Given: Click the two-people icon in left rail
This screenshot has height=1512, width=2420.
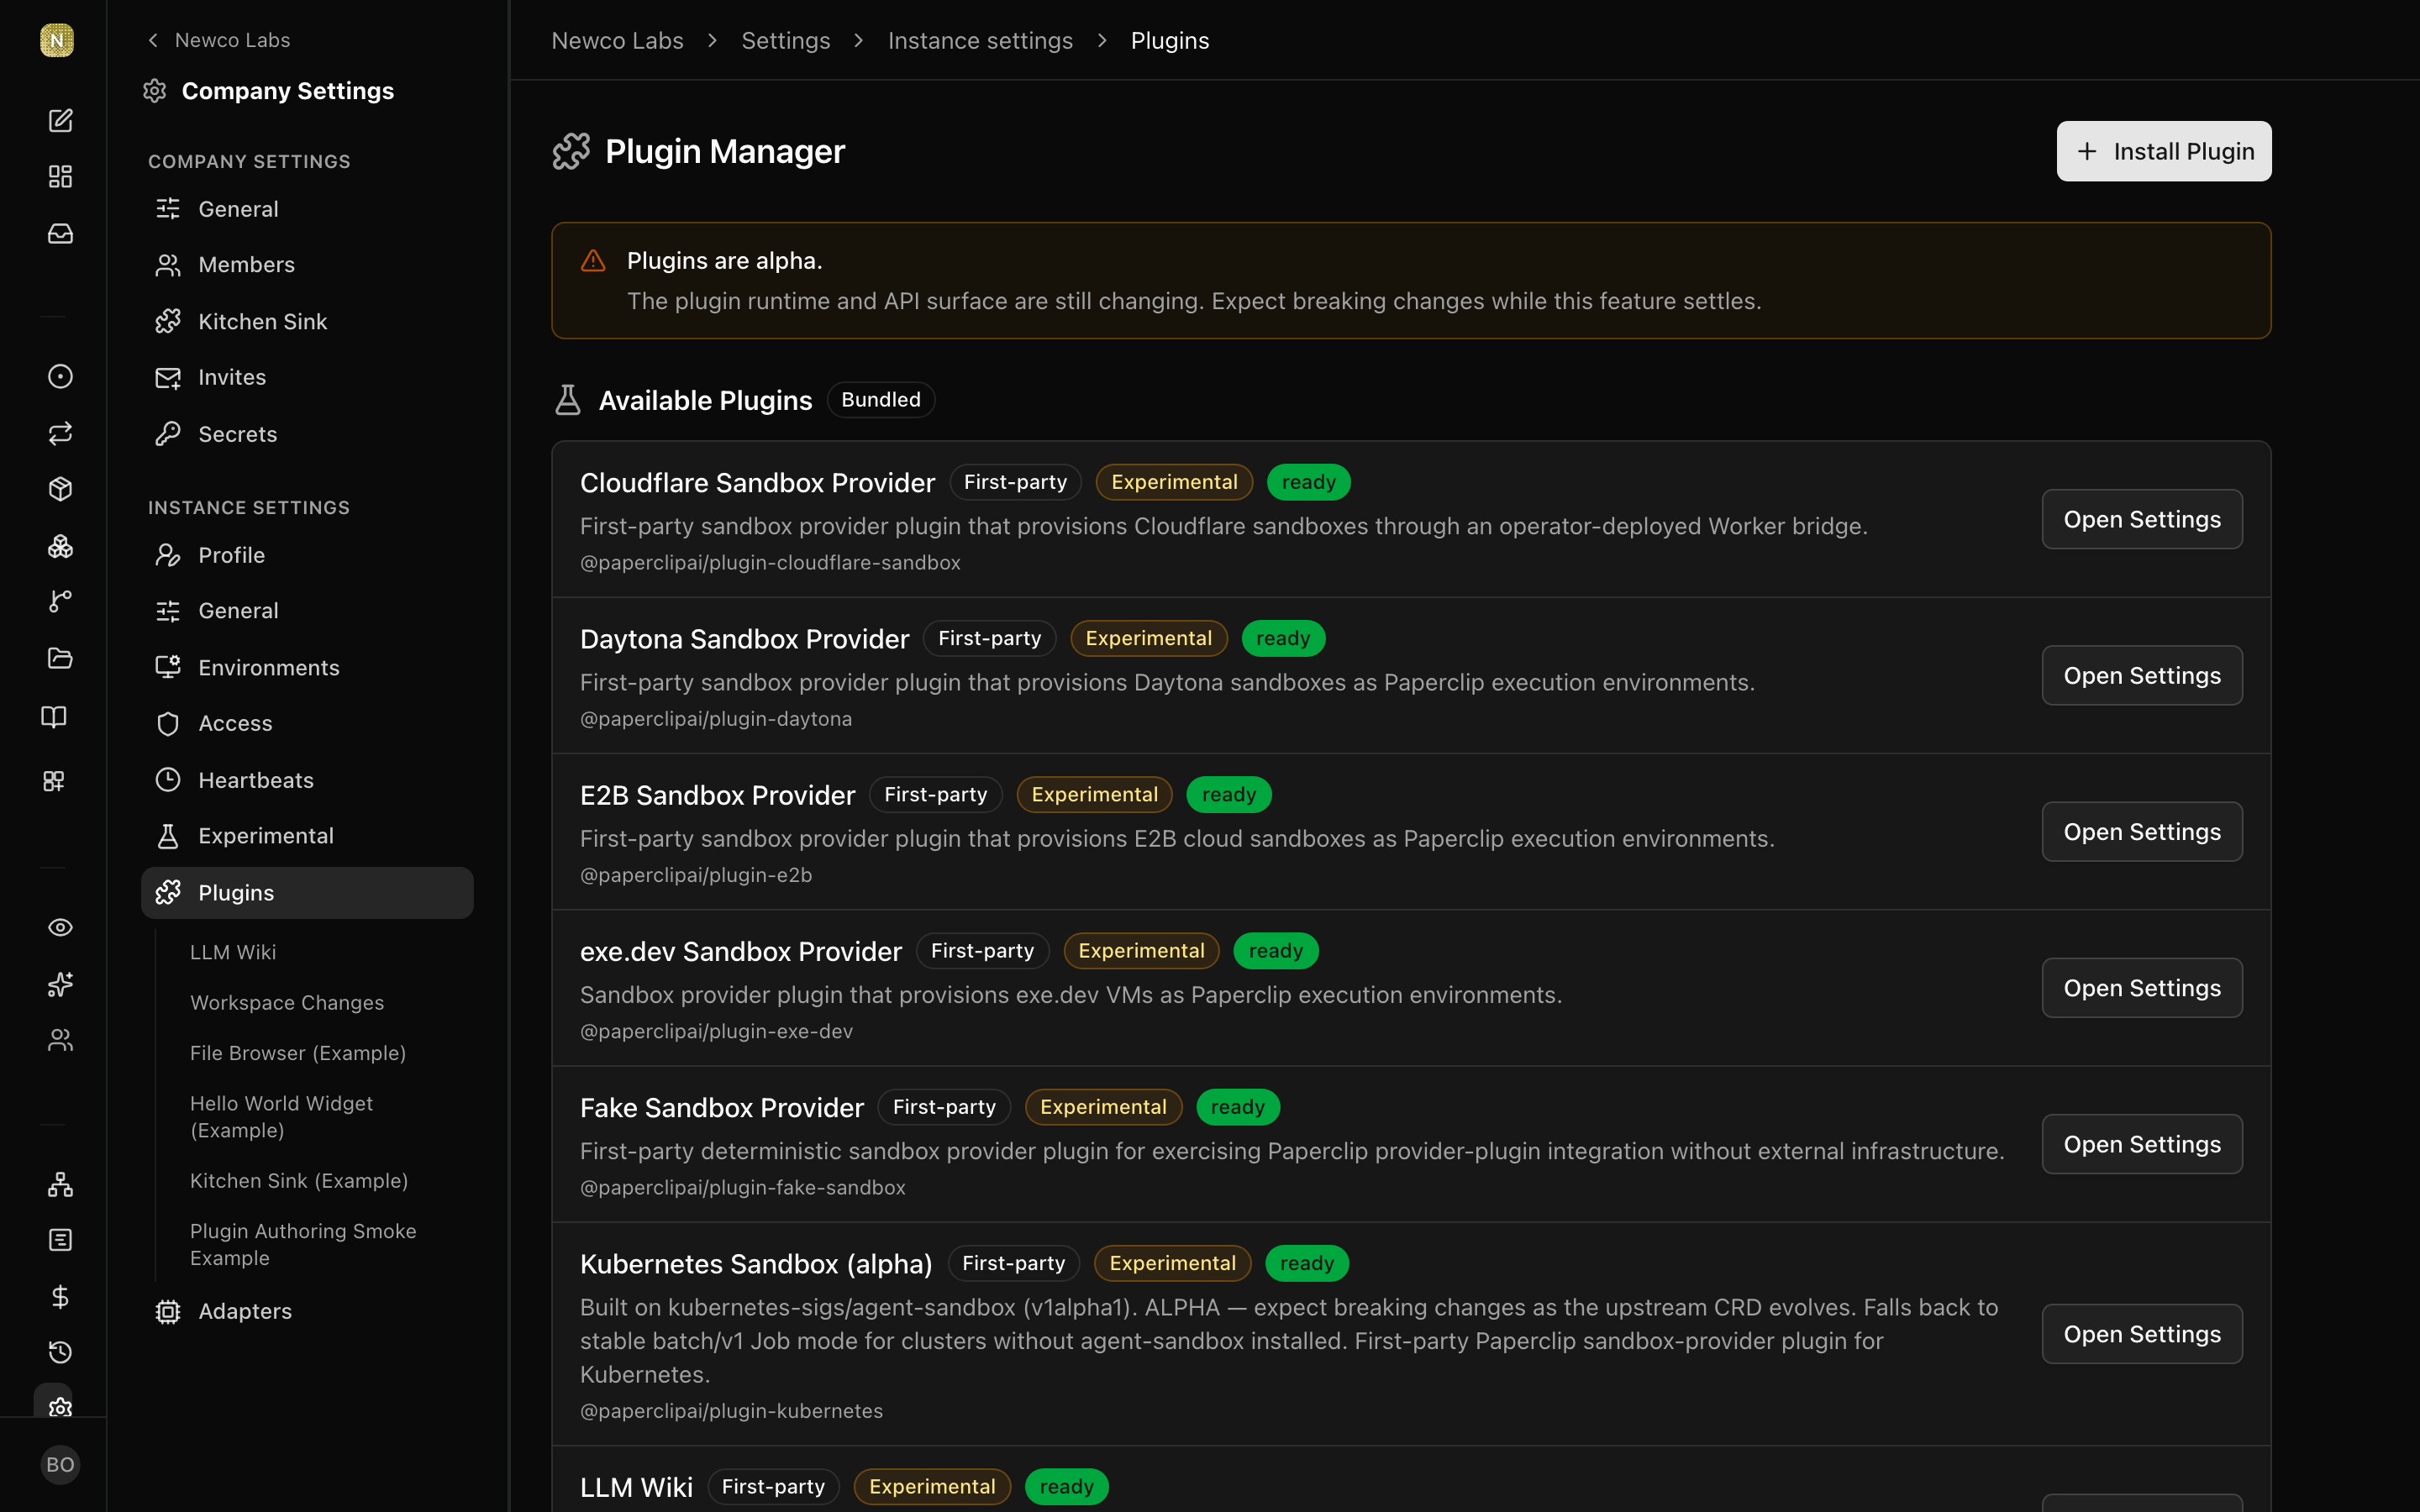Looking at the screenshot, I should click(60, 1040).
